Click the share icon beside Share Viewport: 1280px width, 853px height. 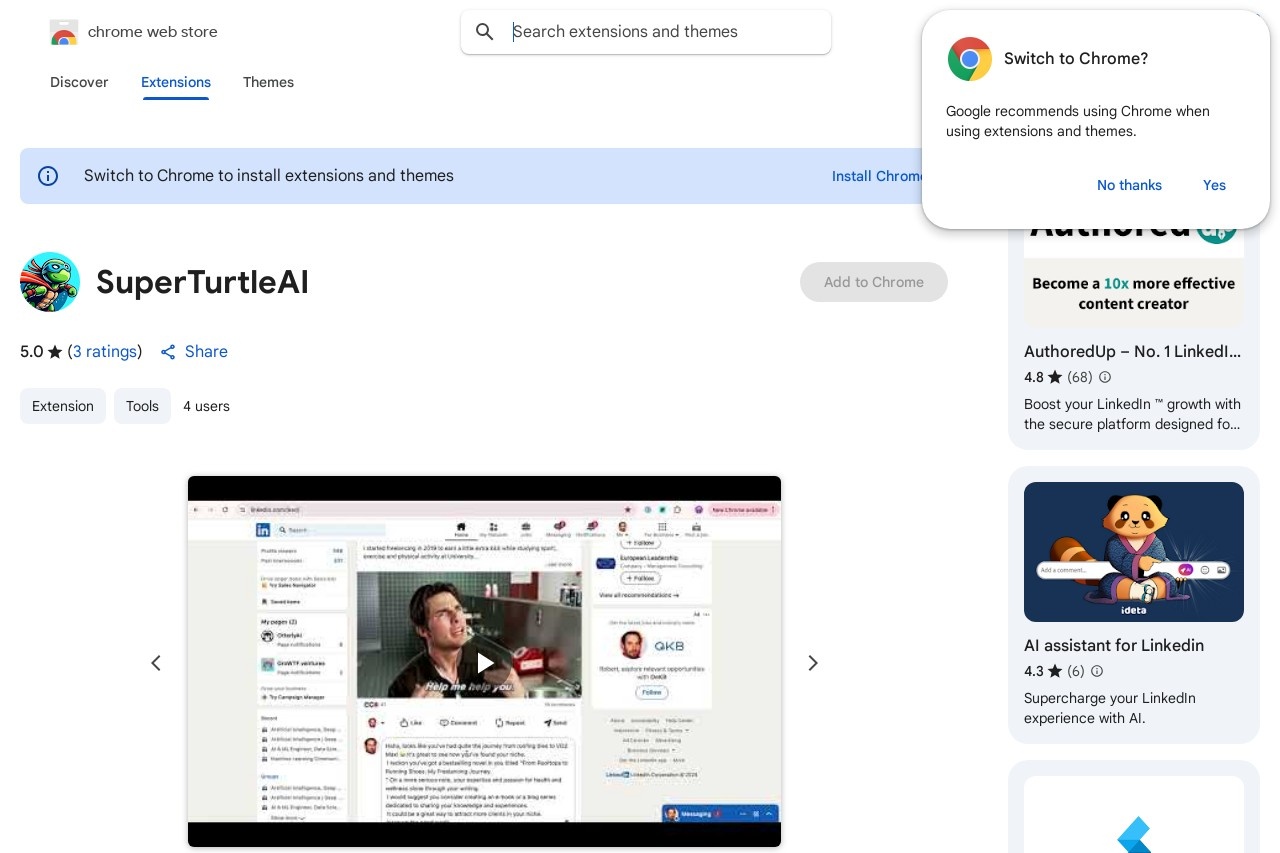point(168,352)
